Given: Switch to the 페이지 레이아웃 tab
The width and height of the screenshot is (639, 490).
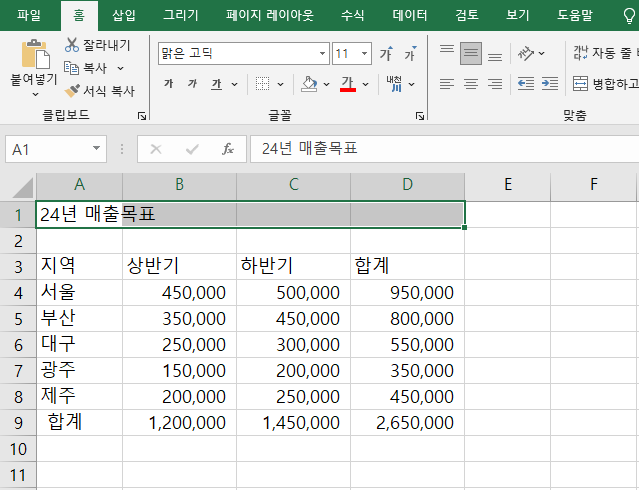Looking at the screenshot, I should [x=270, y=15].
